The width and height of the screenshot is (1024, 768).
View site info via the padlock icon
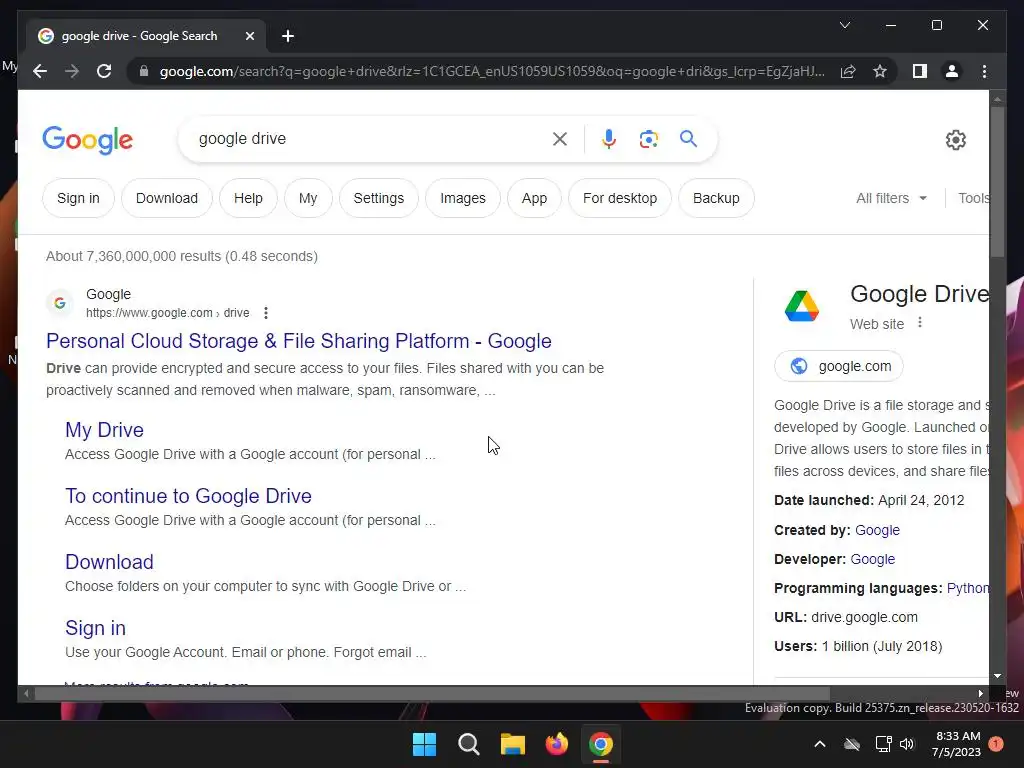pos(144,71)
